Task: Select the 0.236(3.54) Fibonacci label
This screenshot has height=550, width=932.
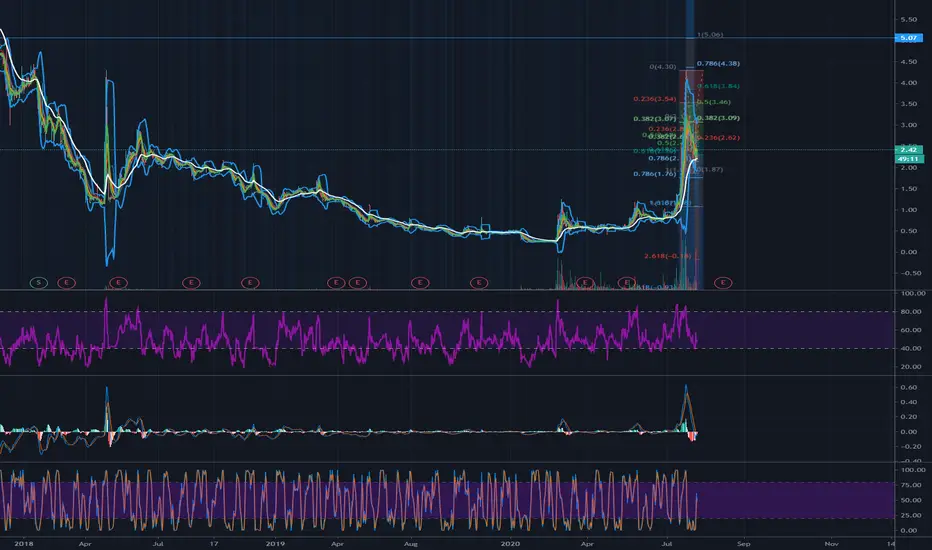Action: 654,99
